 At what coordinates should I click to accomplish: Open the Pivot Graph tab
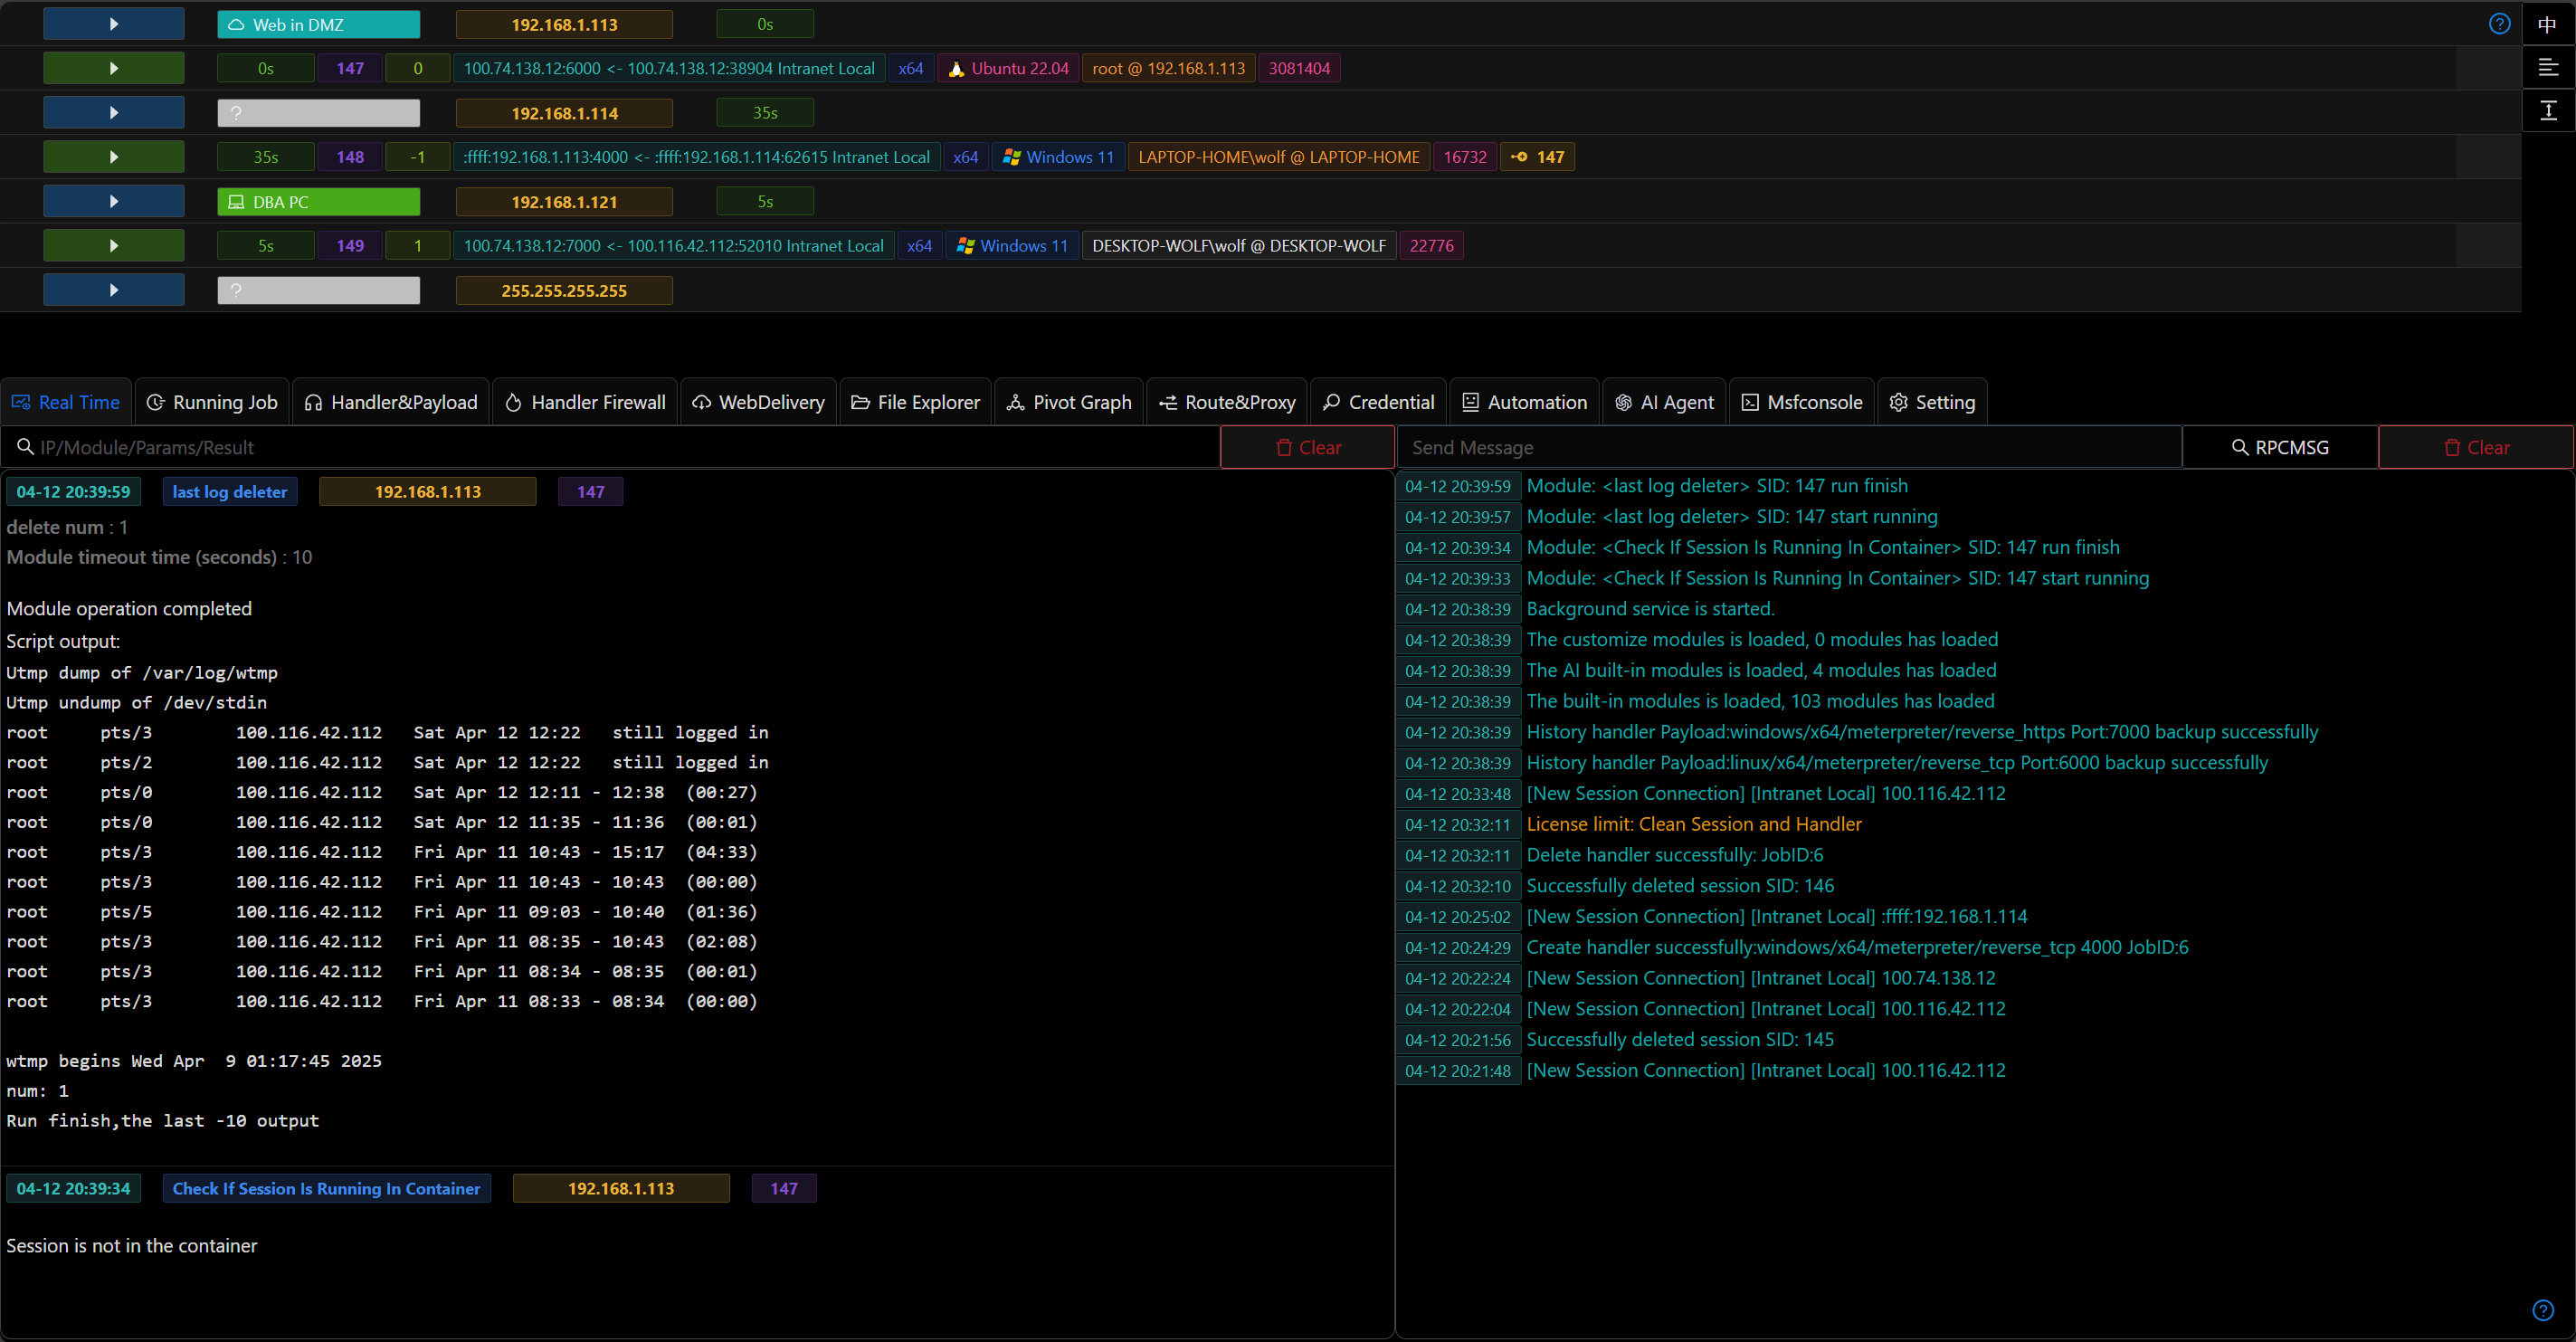1069,402
